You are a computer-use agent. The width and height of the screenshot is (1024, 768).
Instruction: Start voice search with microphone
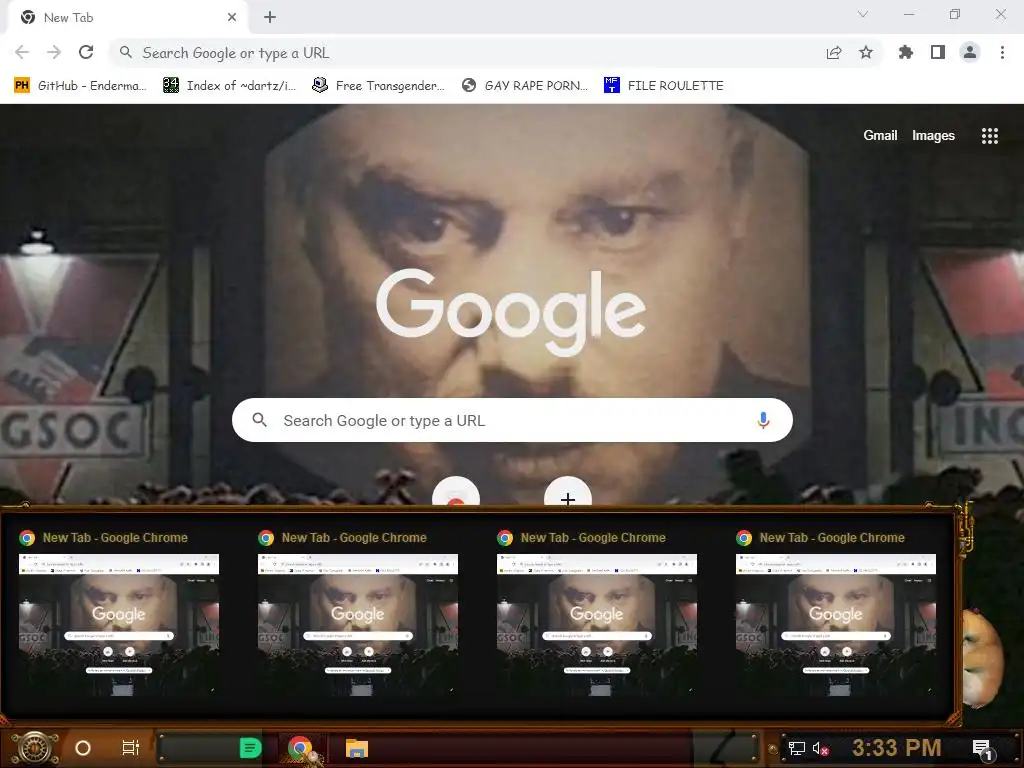point(763,420)
